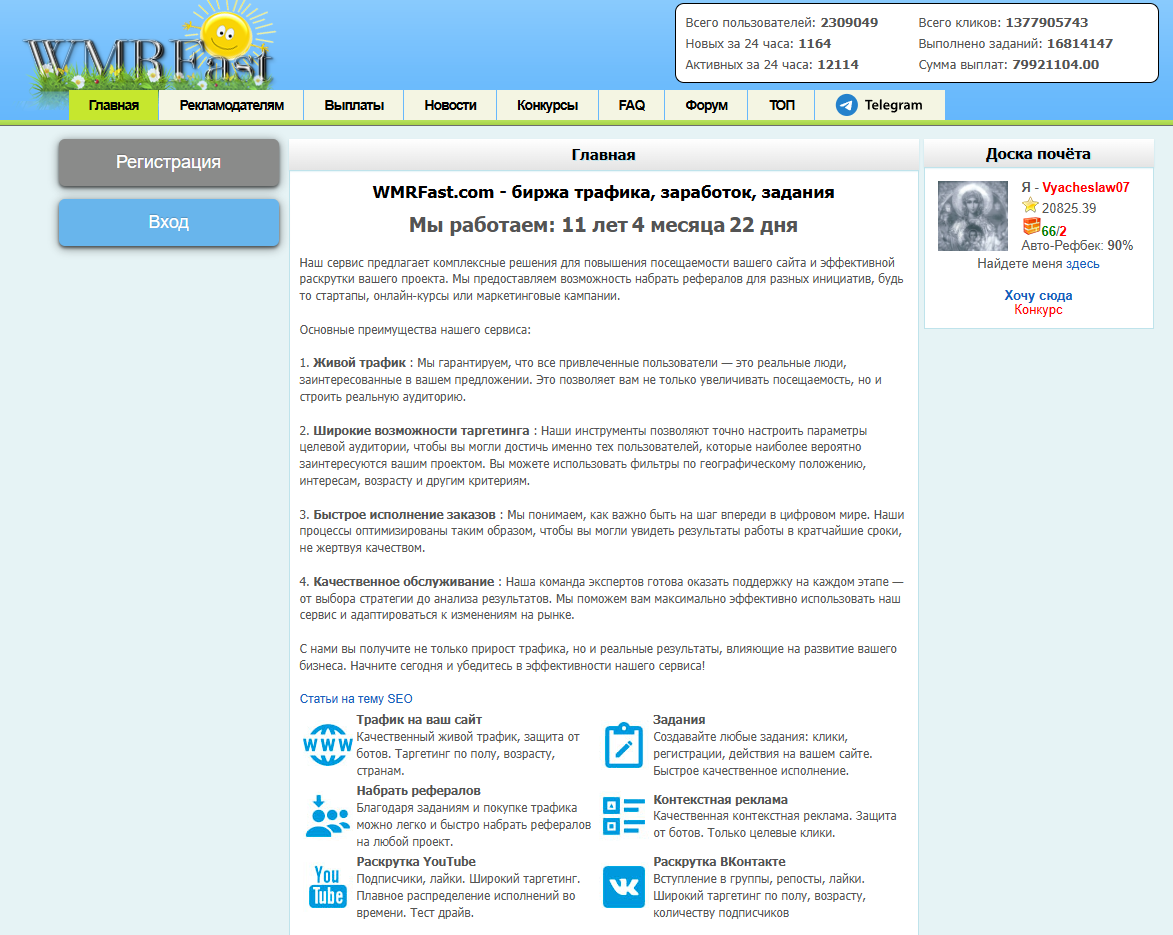Go to the Выплаты menu tab
This screenshot has width=1173, height=935.
pyautogui.click(x=354, y=105)
